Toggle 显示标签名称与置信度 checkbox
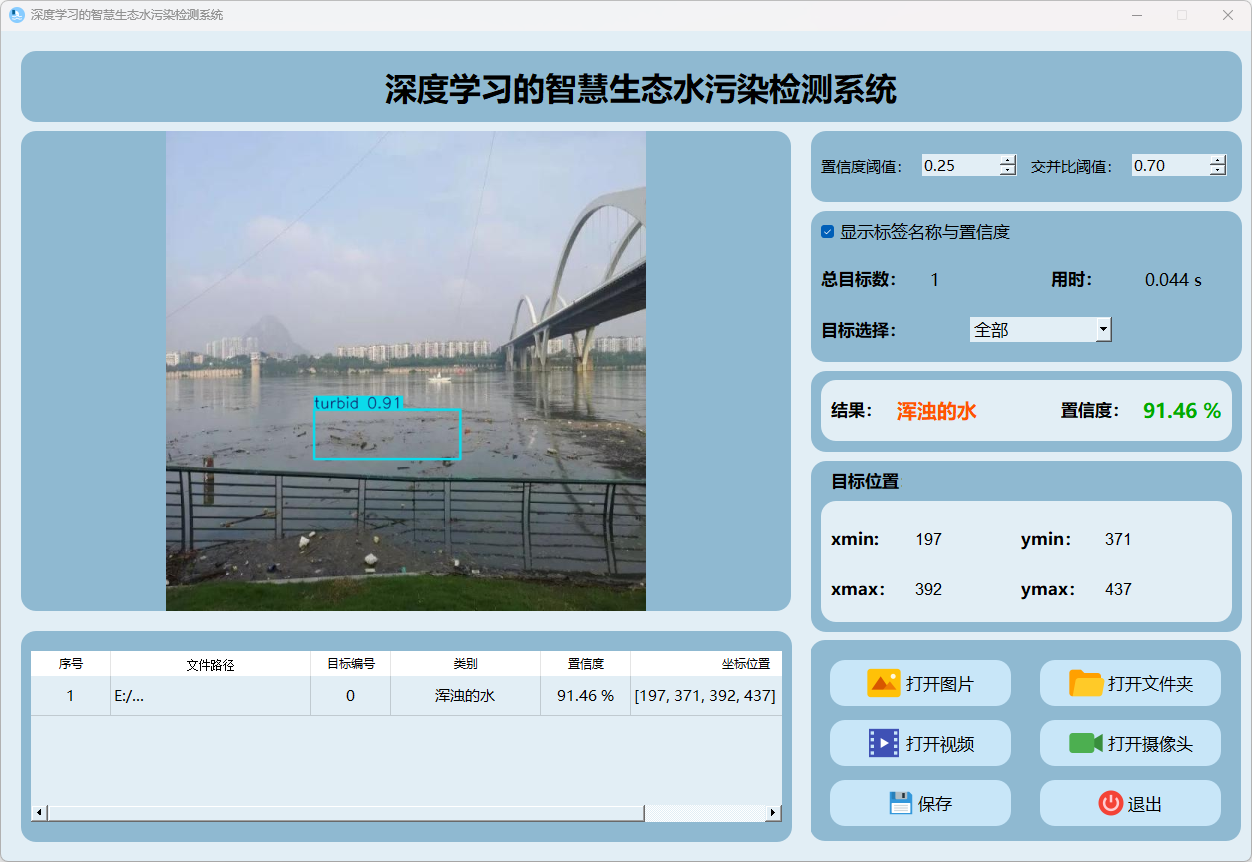 [x=828, y=232]
